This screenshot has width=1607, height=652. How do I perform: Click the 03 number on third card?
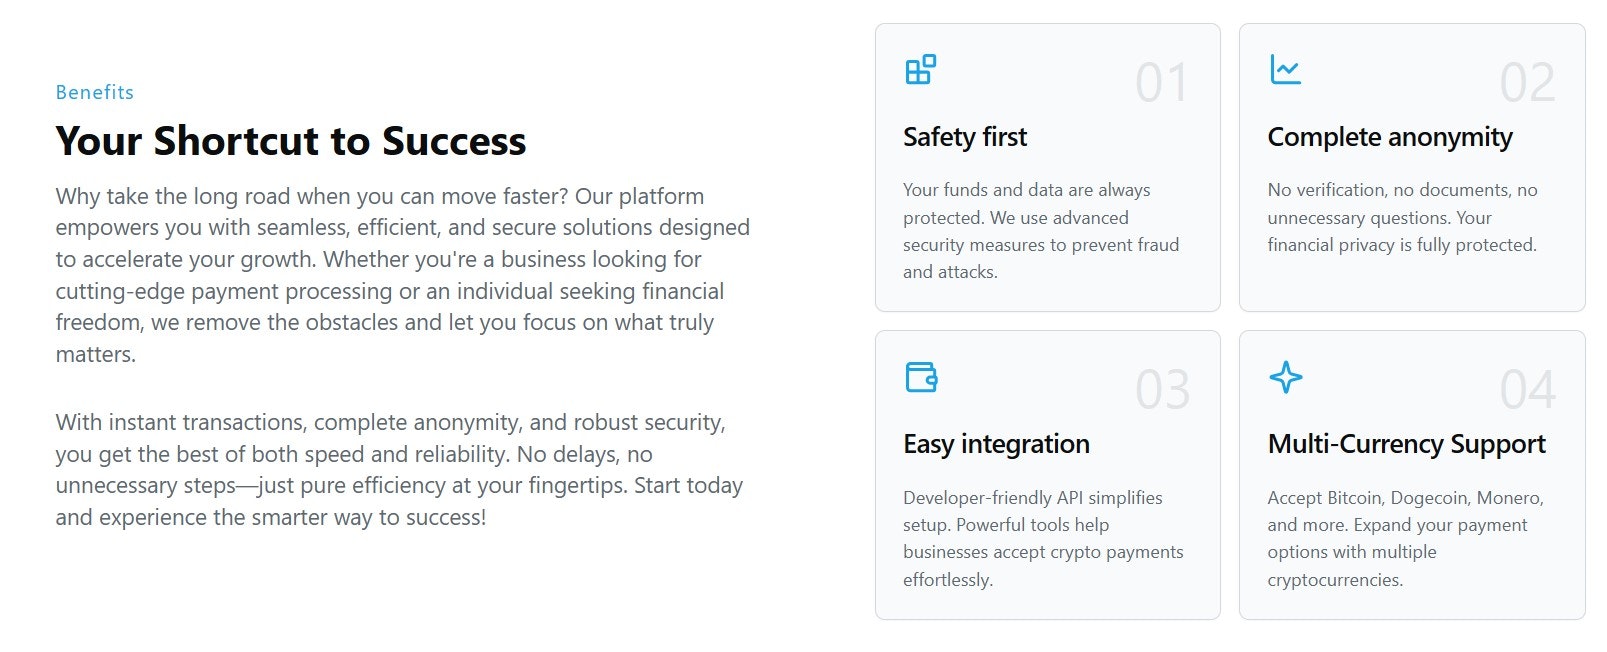[1162, 390]
